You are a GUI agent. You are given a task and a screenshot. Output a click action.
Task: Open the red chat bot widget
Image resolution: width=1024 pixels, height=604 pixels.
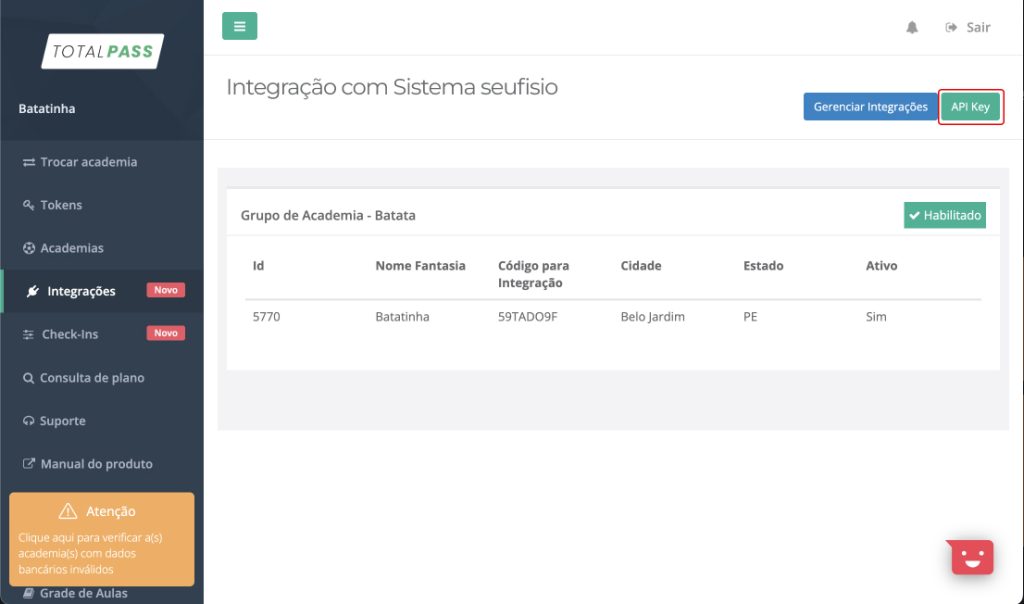click(971, 556)
